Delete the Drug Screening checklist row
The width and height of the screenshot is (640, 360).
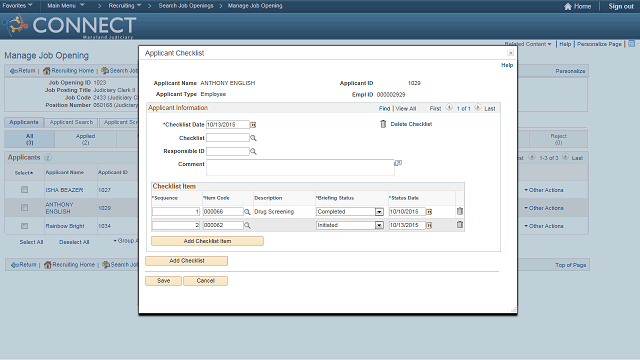point(460,211)
